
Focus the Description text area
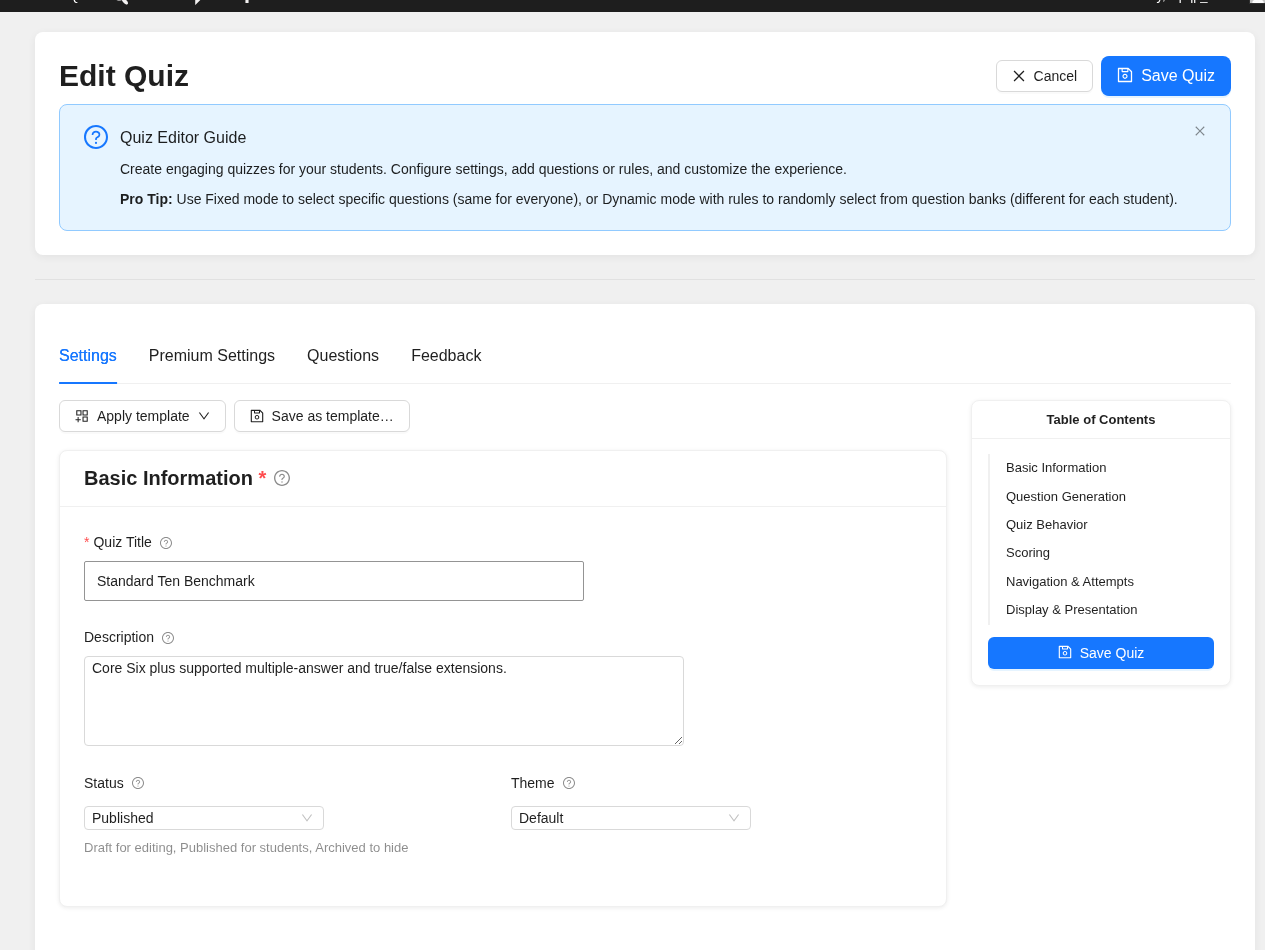(384, 701)
